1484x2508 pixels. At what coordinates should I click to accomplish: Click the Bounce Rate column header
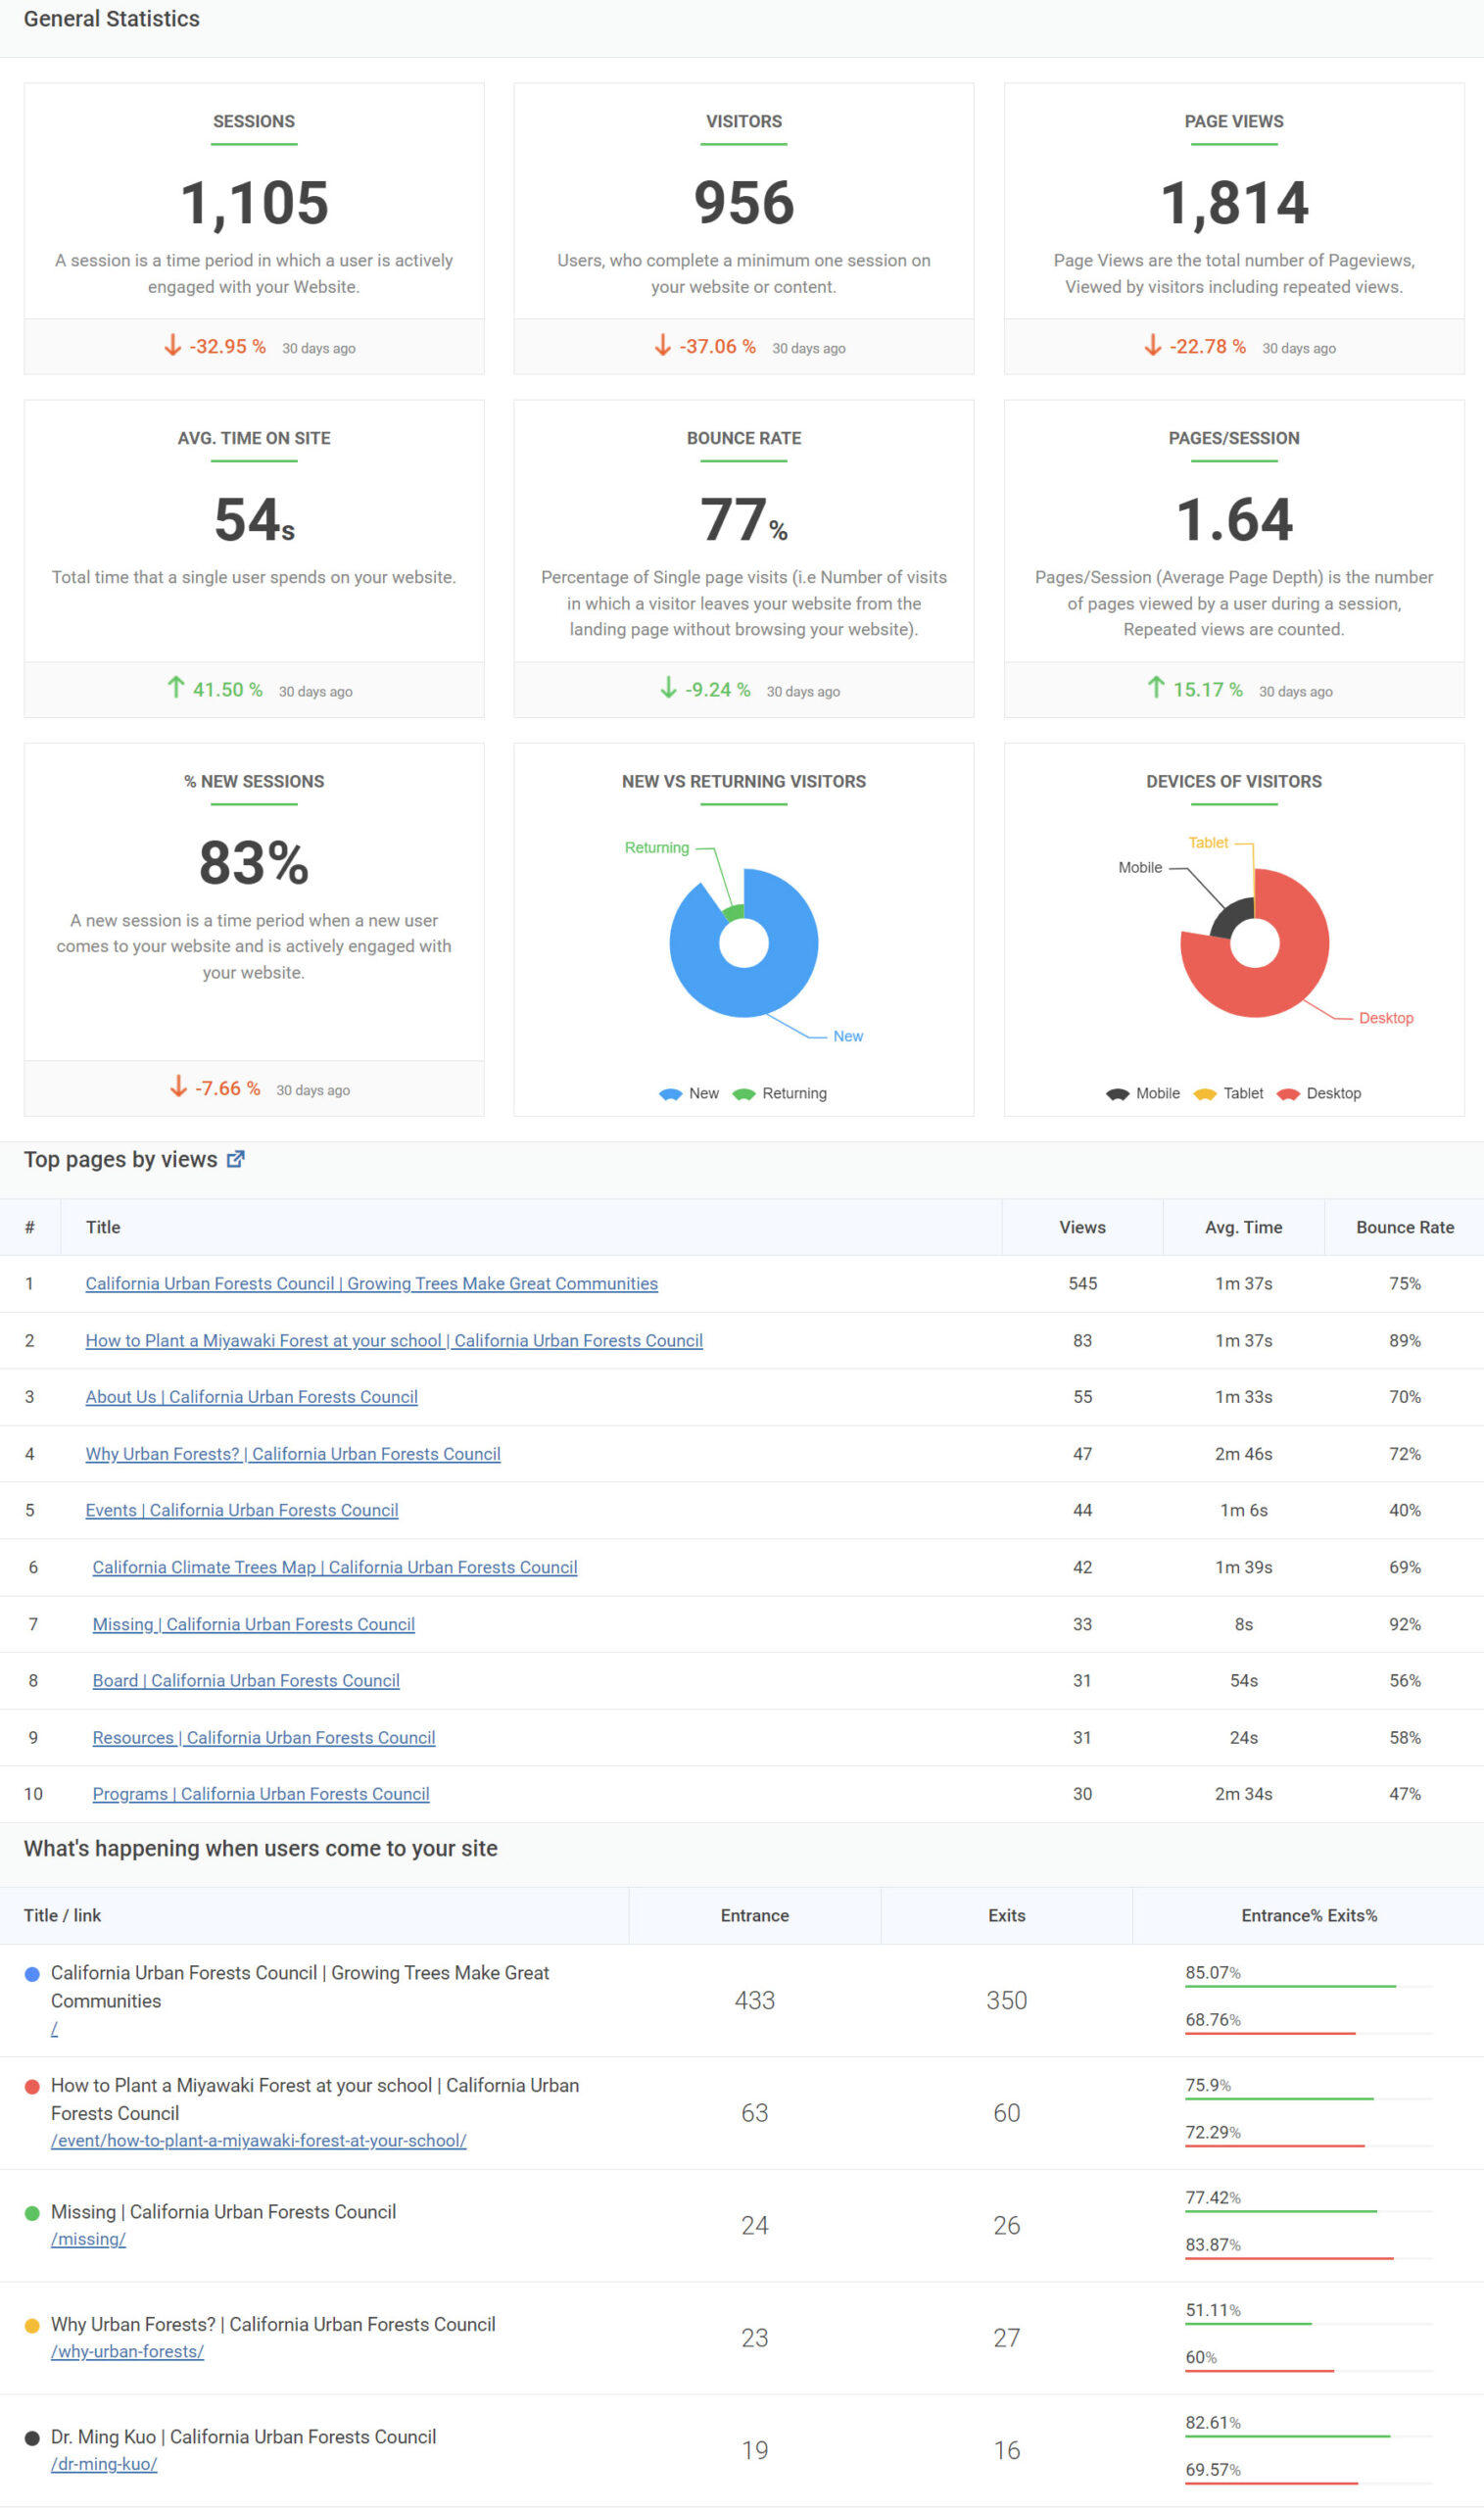pyautogui.click(x=1404, y=1227)
